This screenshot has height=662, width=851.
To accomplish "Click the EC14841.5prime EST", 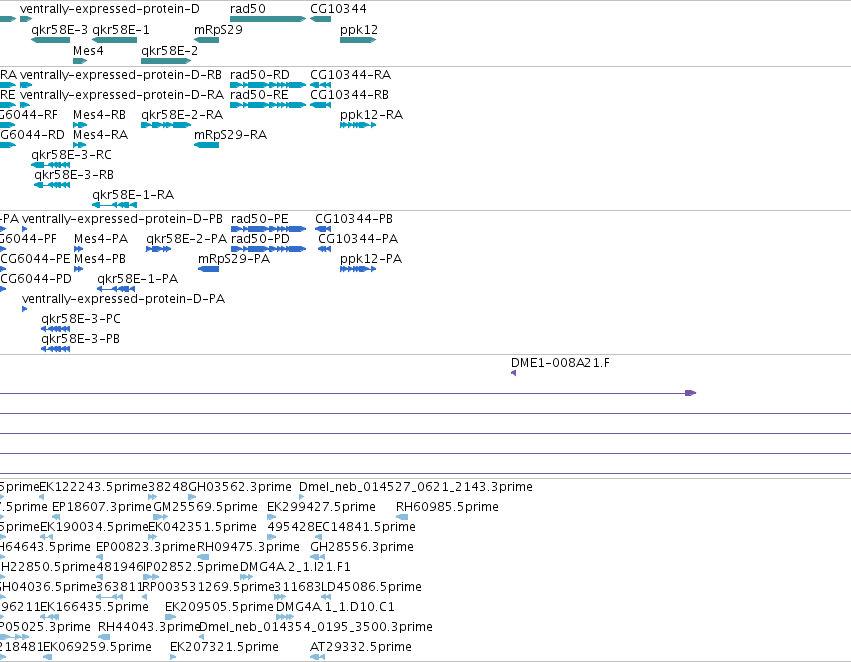I will click(x=319, y=537).
